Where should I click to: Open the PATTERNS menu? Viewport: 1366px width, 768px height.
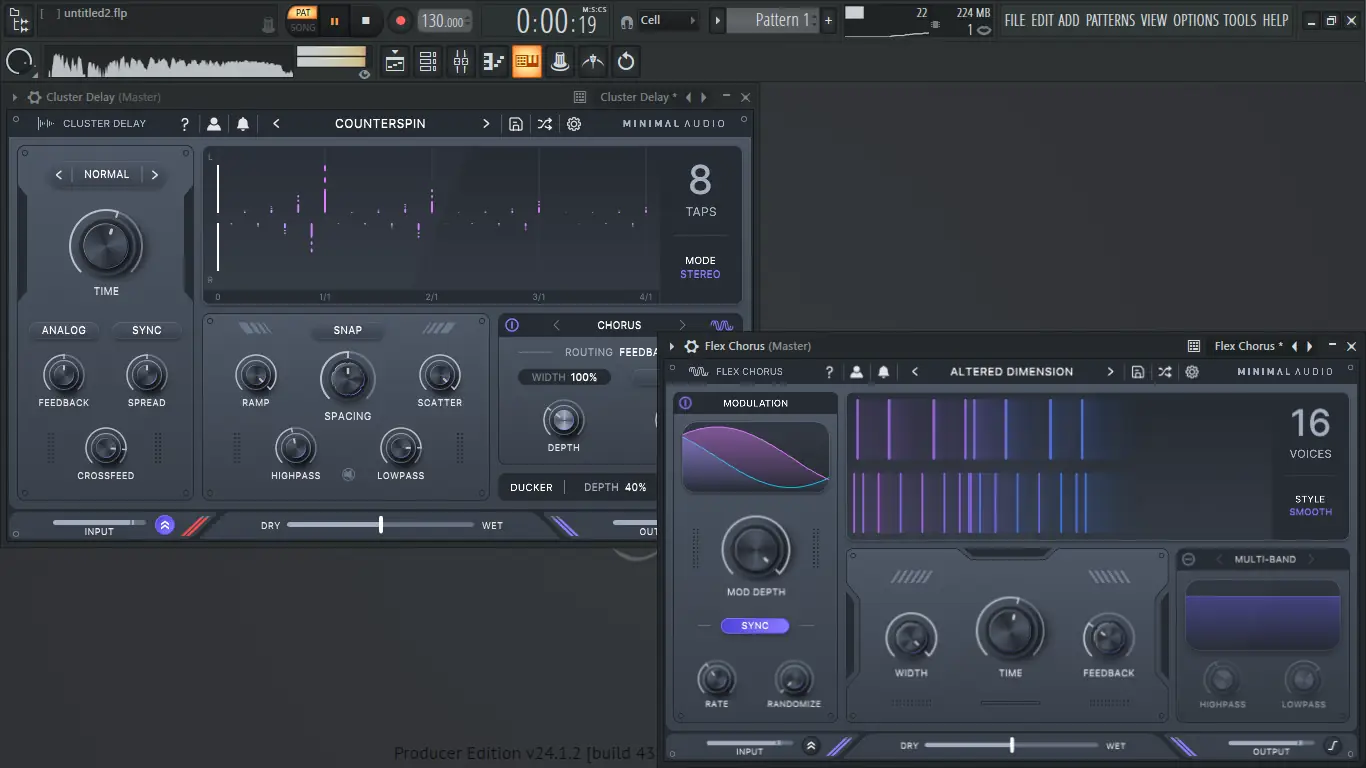pyautogui.click(x=1110, y=20)
